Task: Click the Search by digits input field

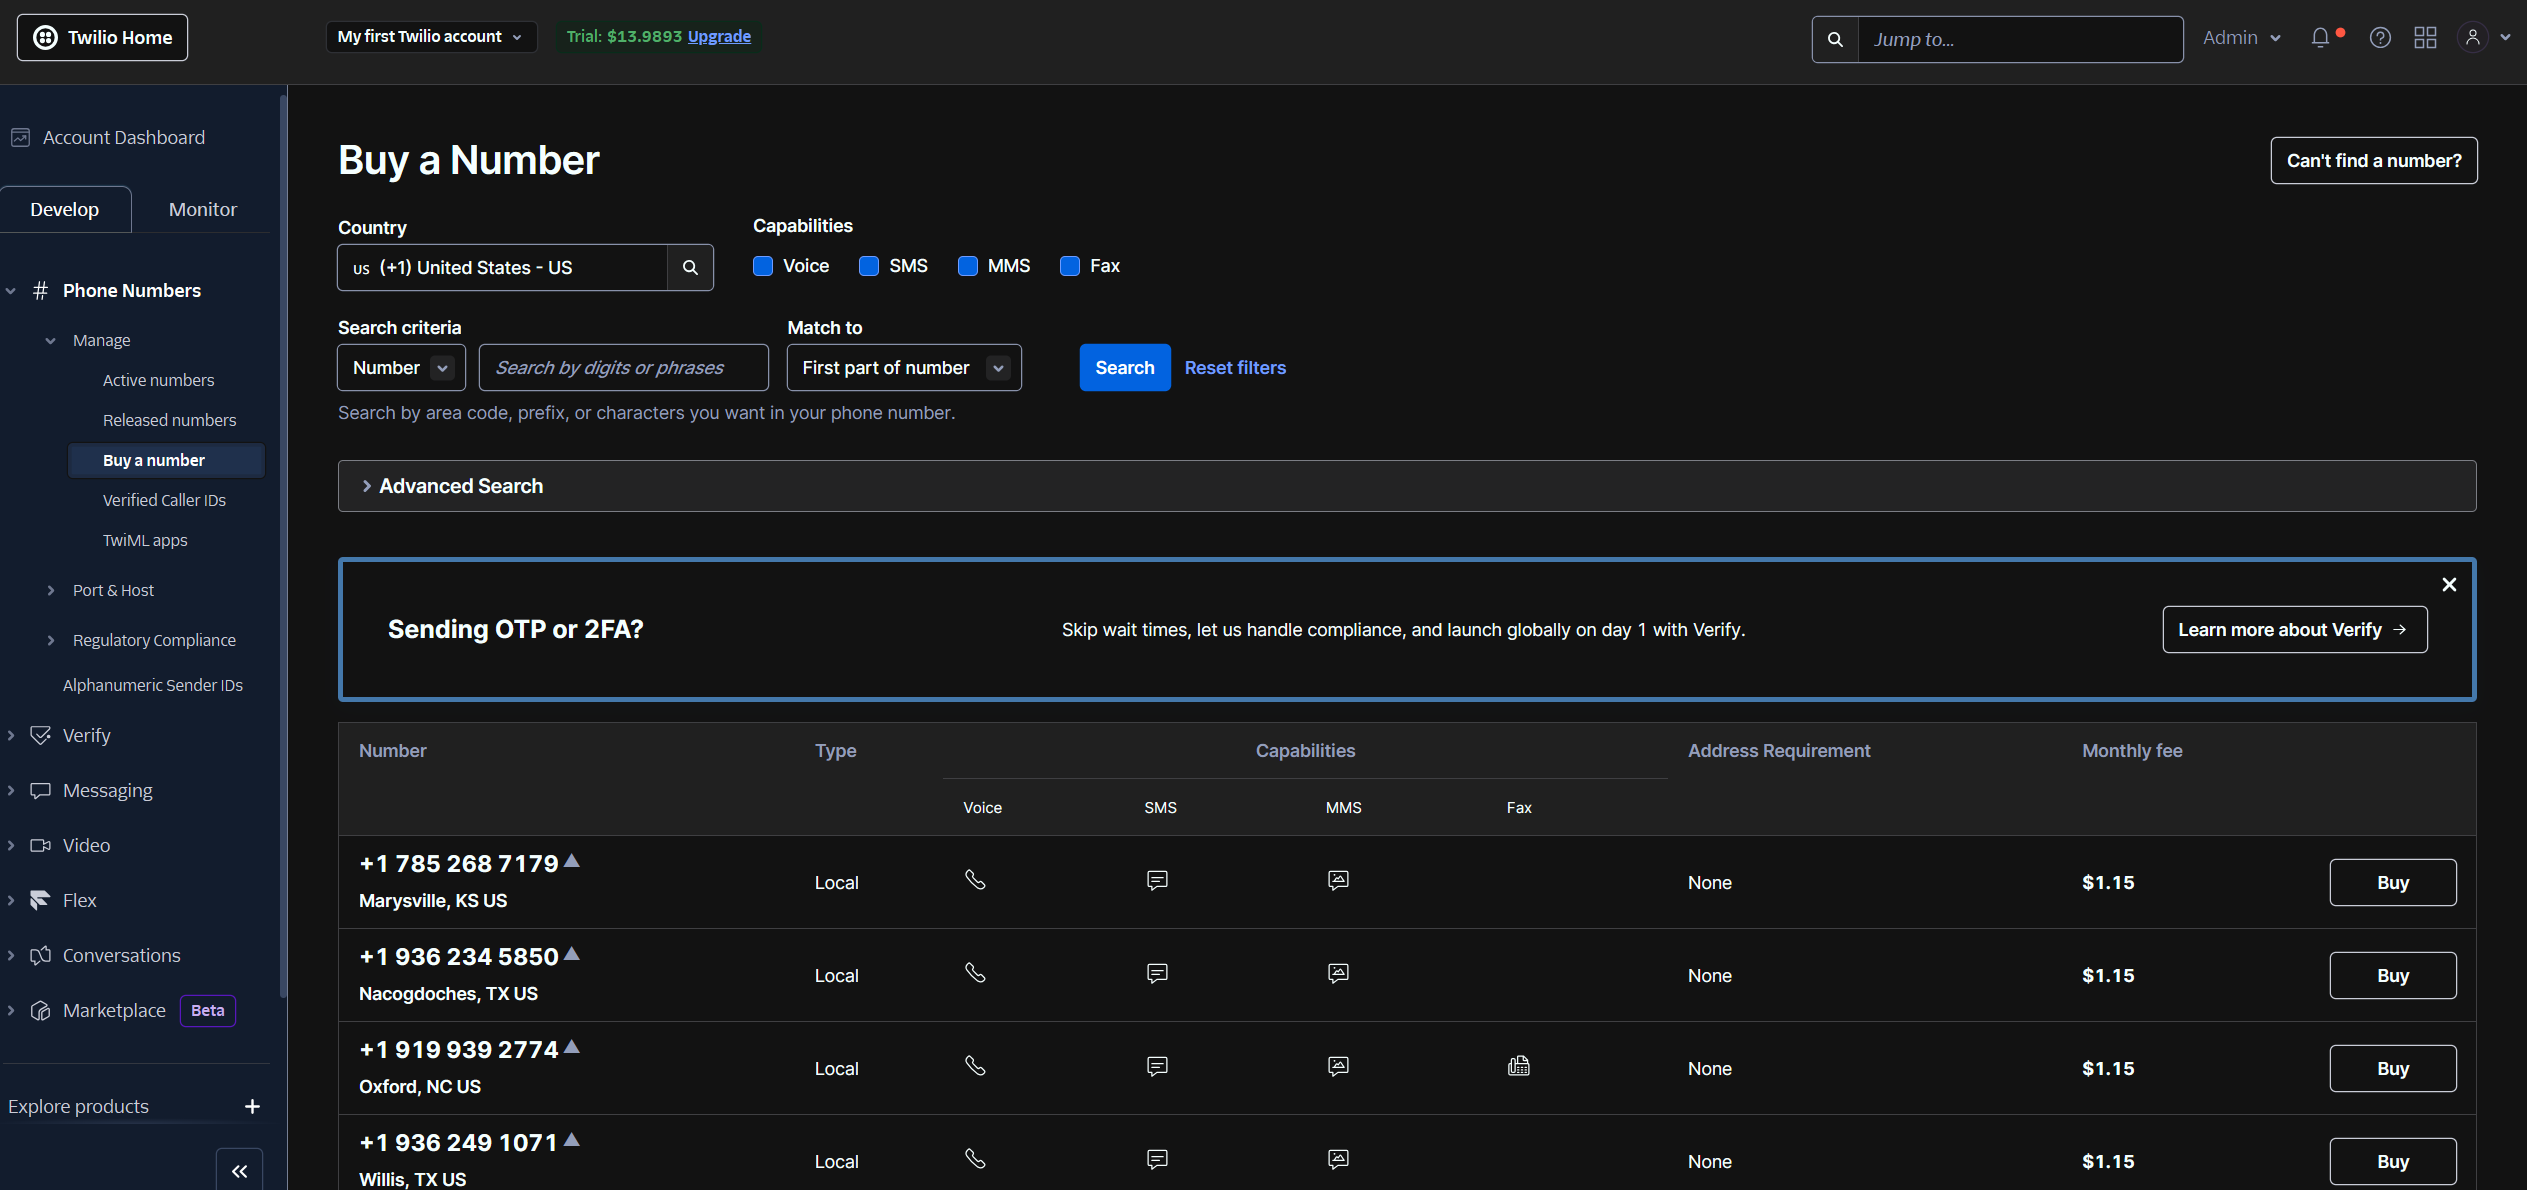Action: click(623, 368)
